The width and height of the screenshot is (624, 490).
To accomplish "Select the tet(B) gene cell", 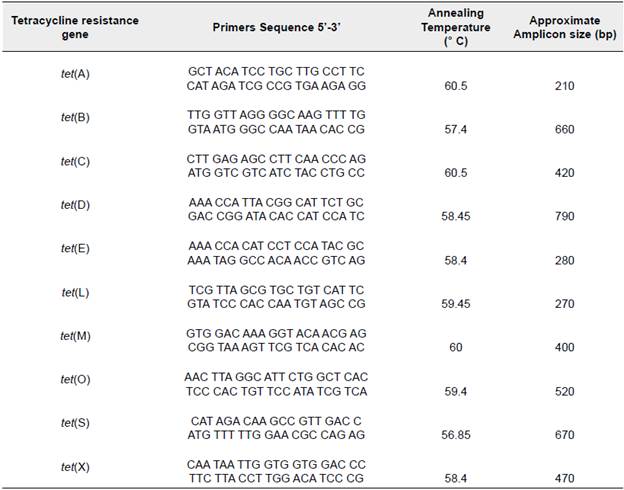I will 76,117.
